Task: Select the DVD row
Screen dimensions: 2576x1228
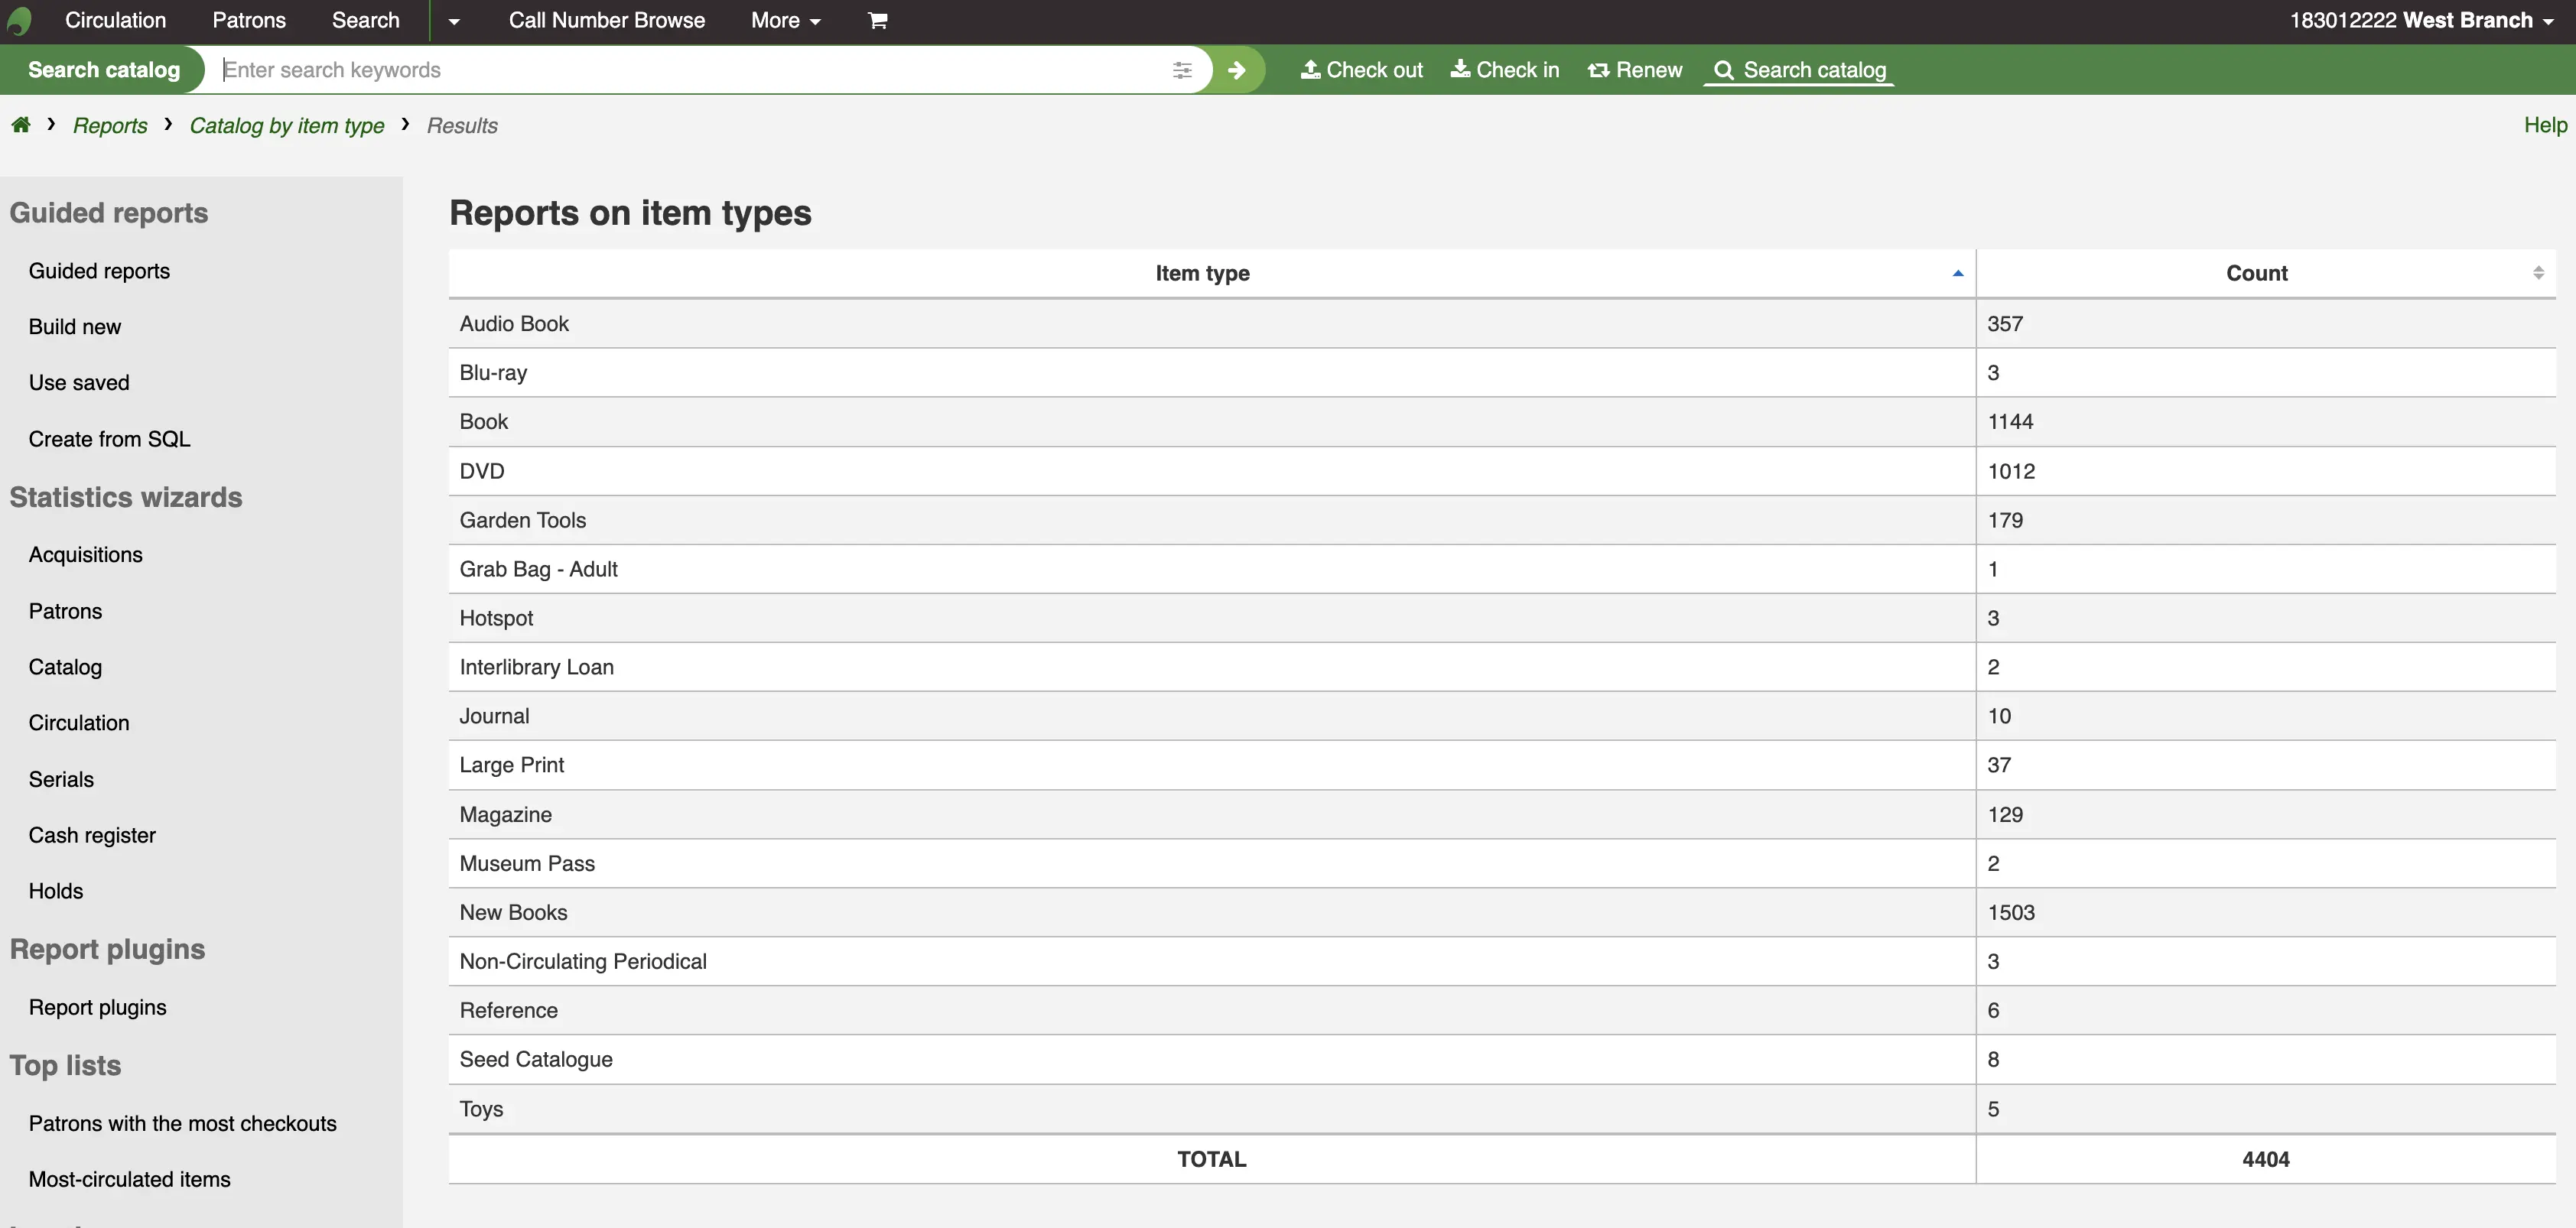Action: [1502, 471]
